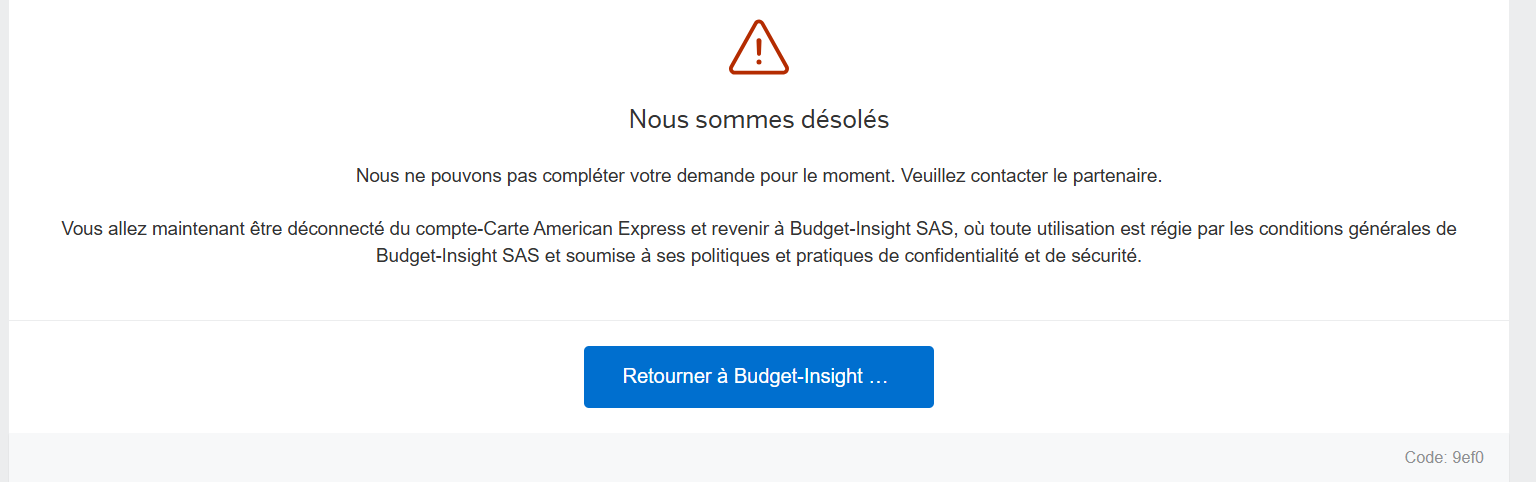Click the word "désolés" in the heading

[x=845, y=120]
